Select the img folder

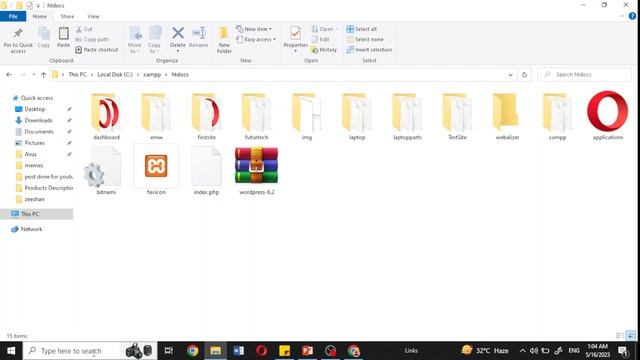pyautogui.click(x=307, y=116)
